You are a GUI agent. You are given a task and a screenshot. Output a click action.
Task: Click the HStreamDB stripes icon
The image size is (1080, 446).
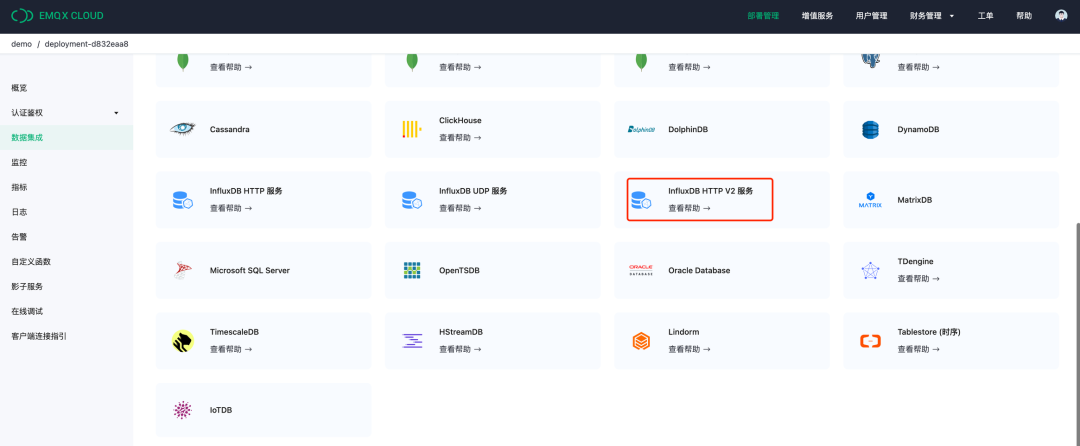(x=412, y=341)
